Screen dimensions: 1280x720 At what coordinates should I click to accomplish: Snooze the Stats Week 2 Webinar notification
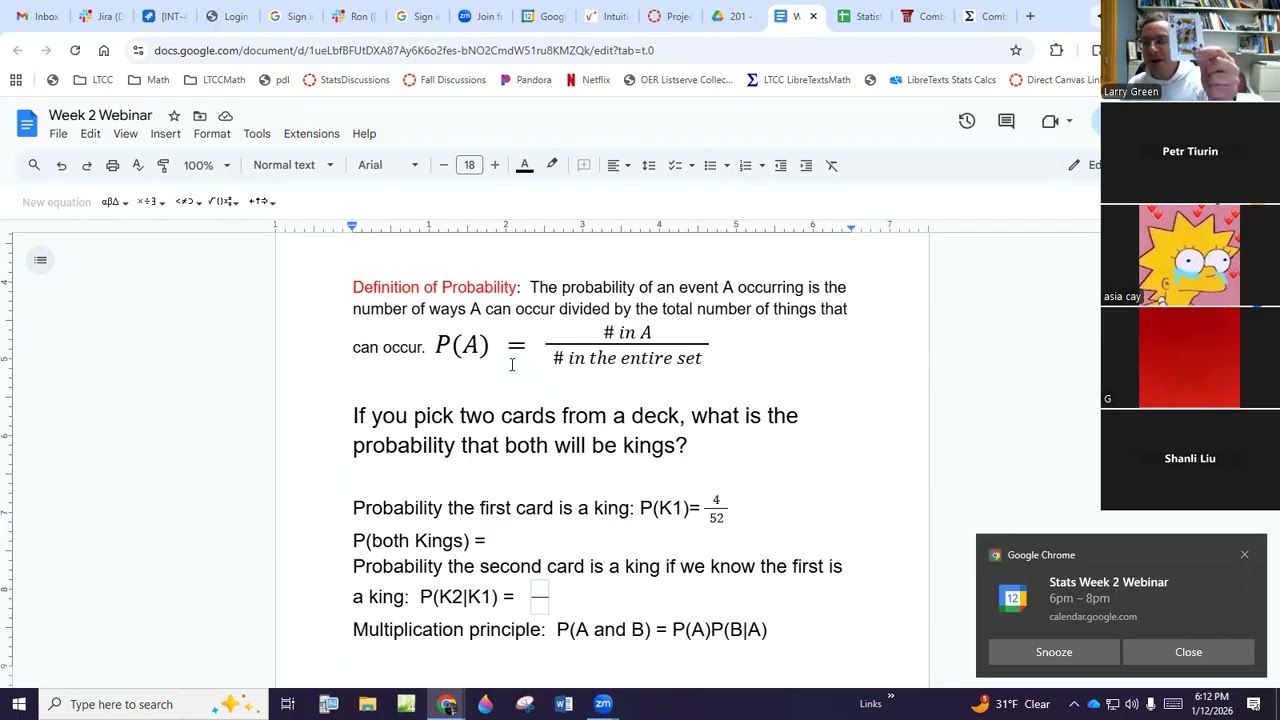(x=1054, y=652)
